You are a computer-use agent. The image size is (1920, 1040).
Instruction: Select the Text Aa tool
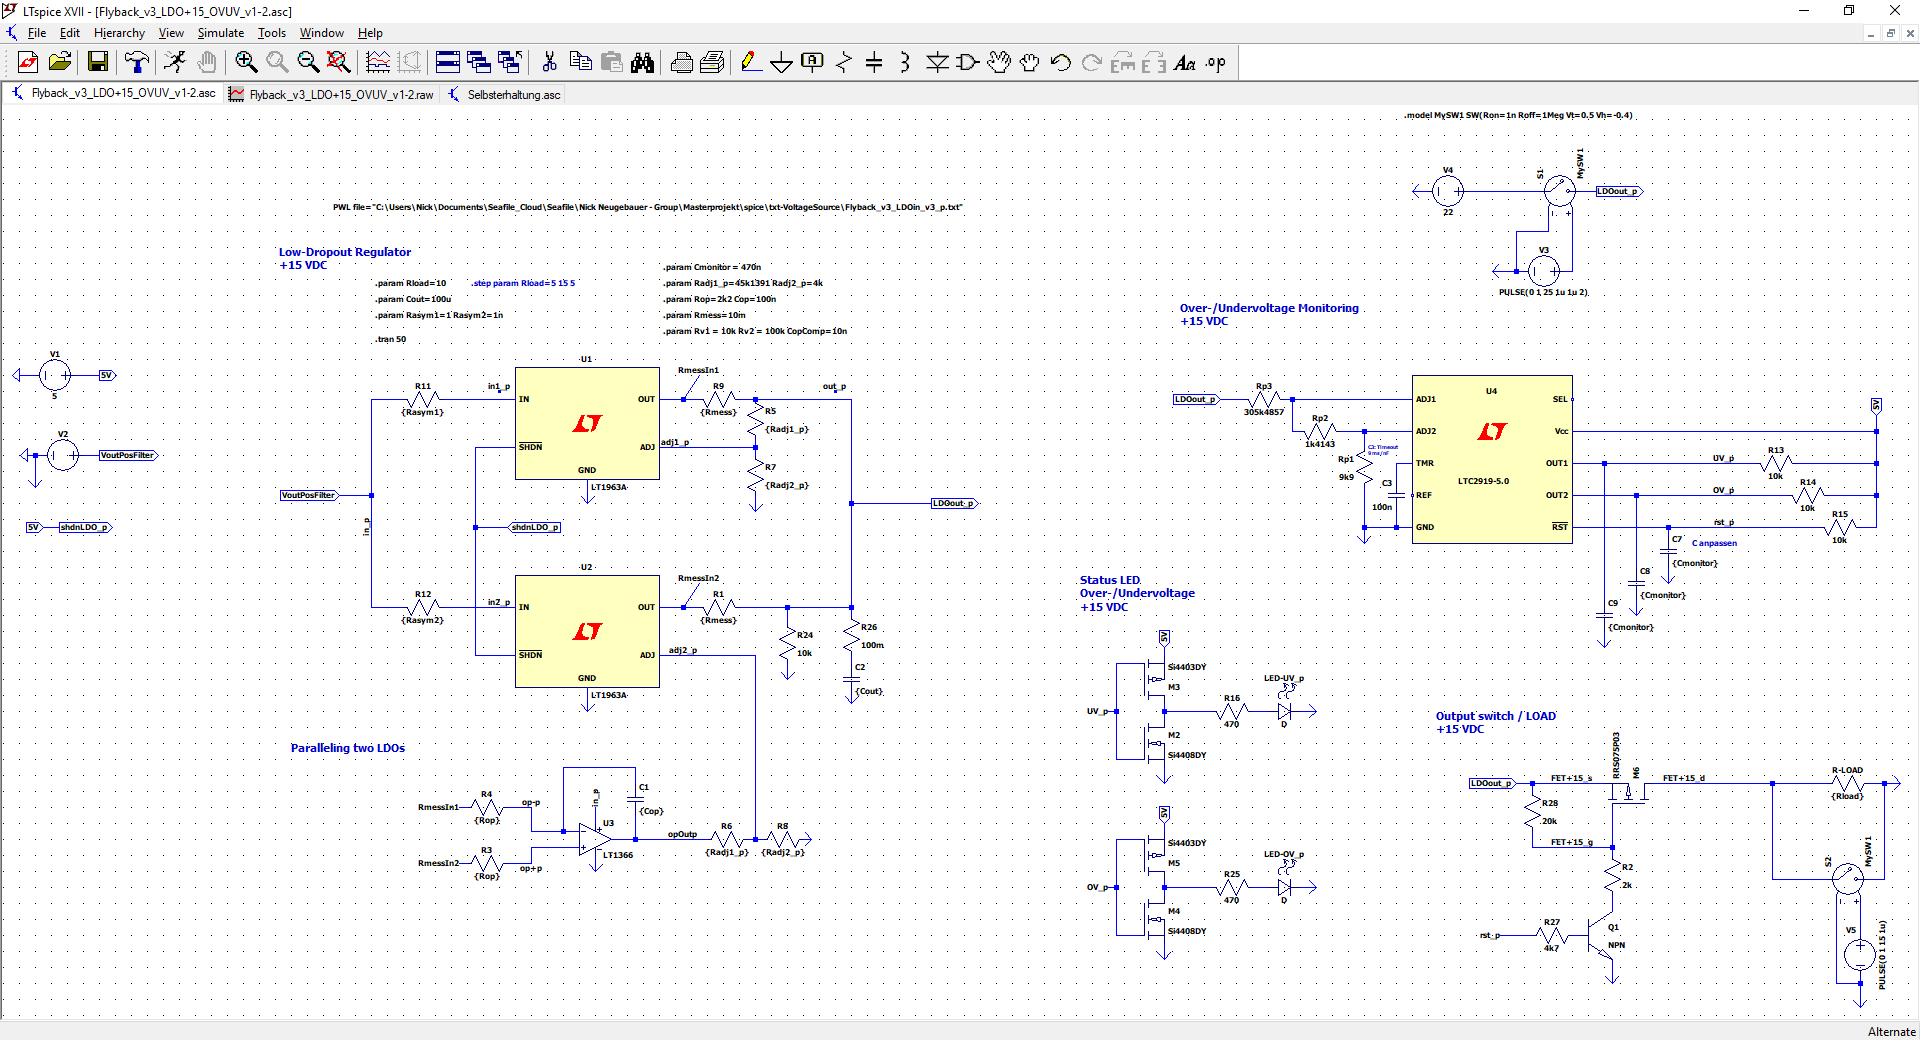coord(1185,62)
